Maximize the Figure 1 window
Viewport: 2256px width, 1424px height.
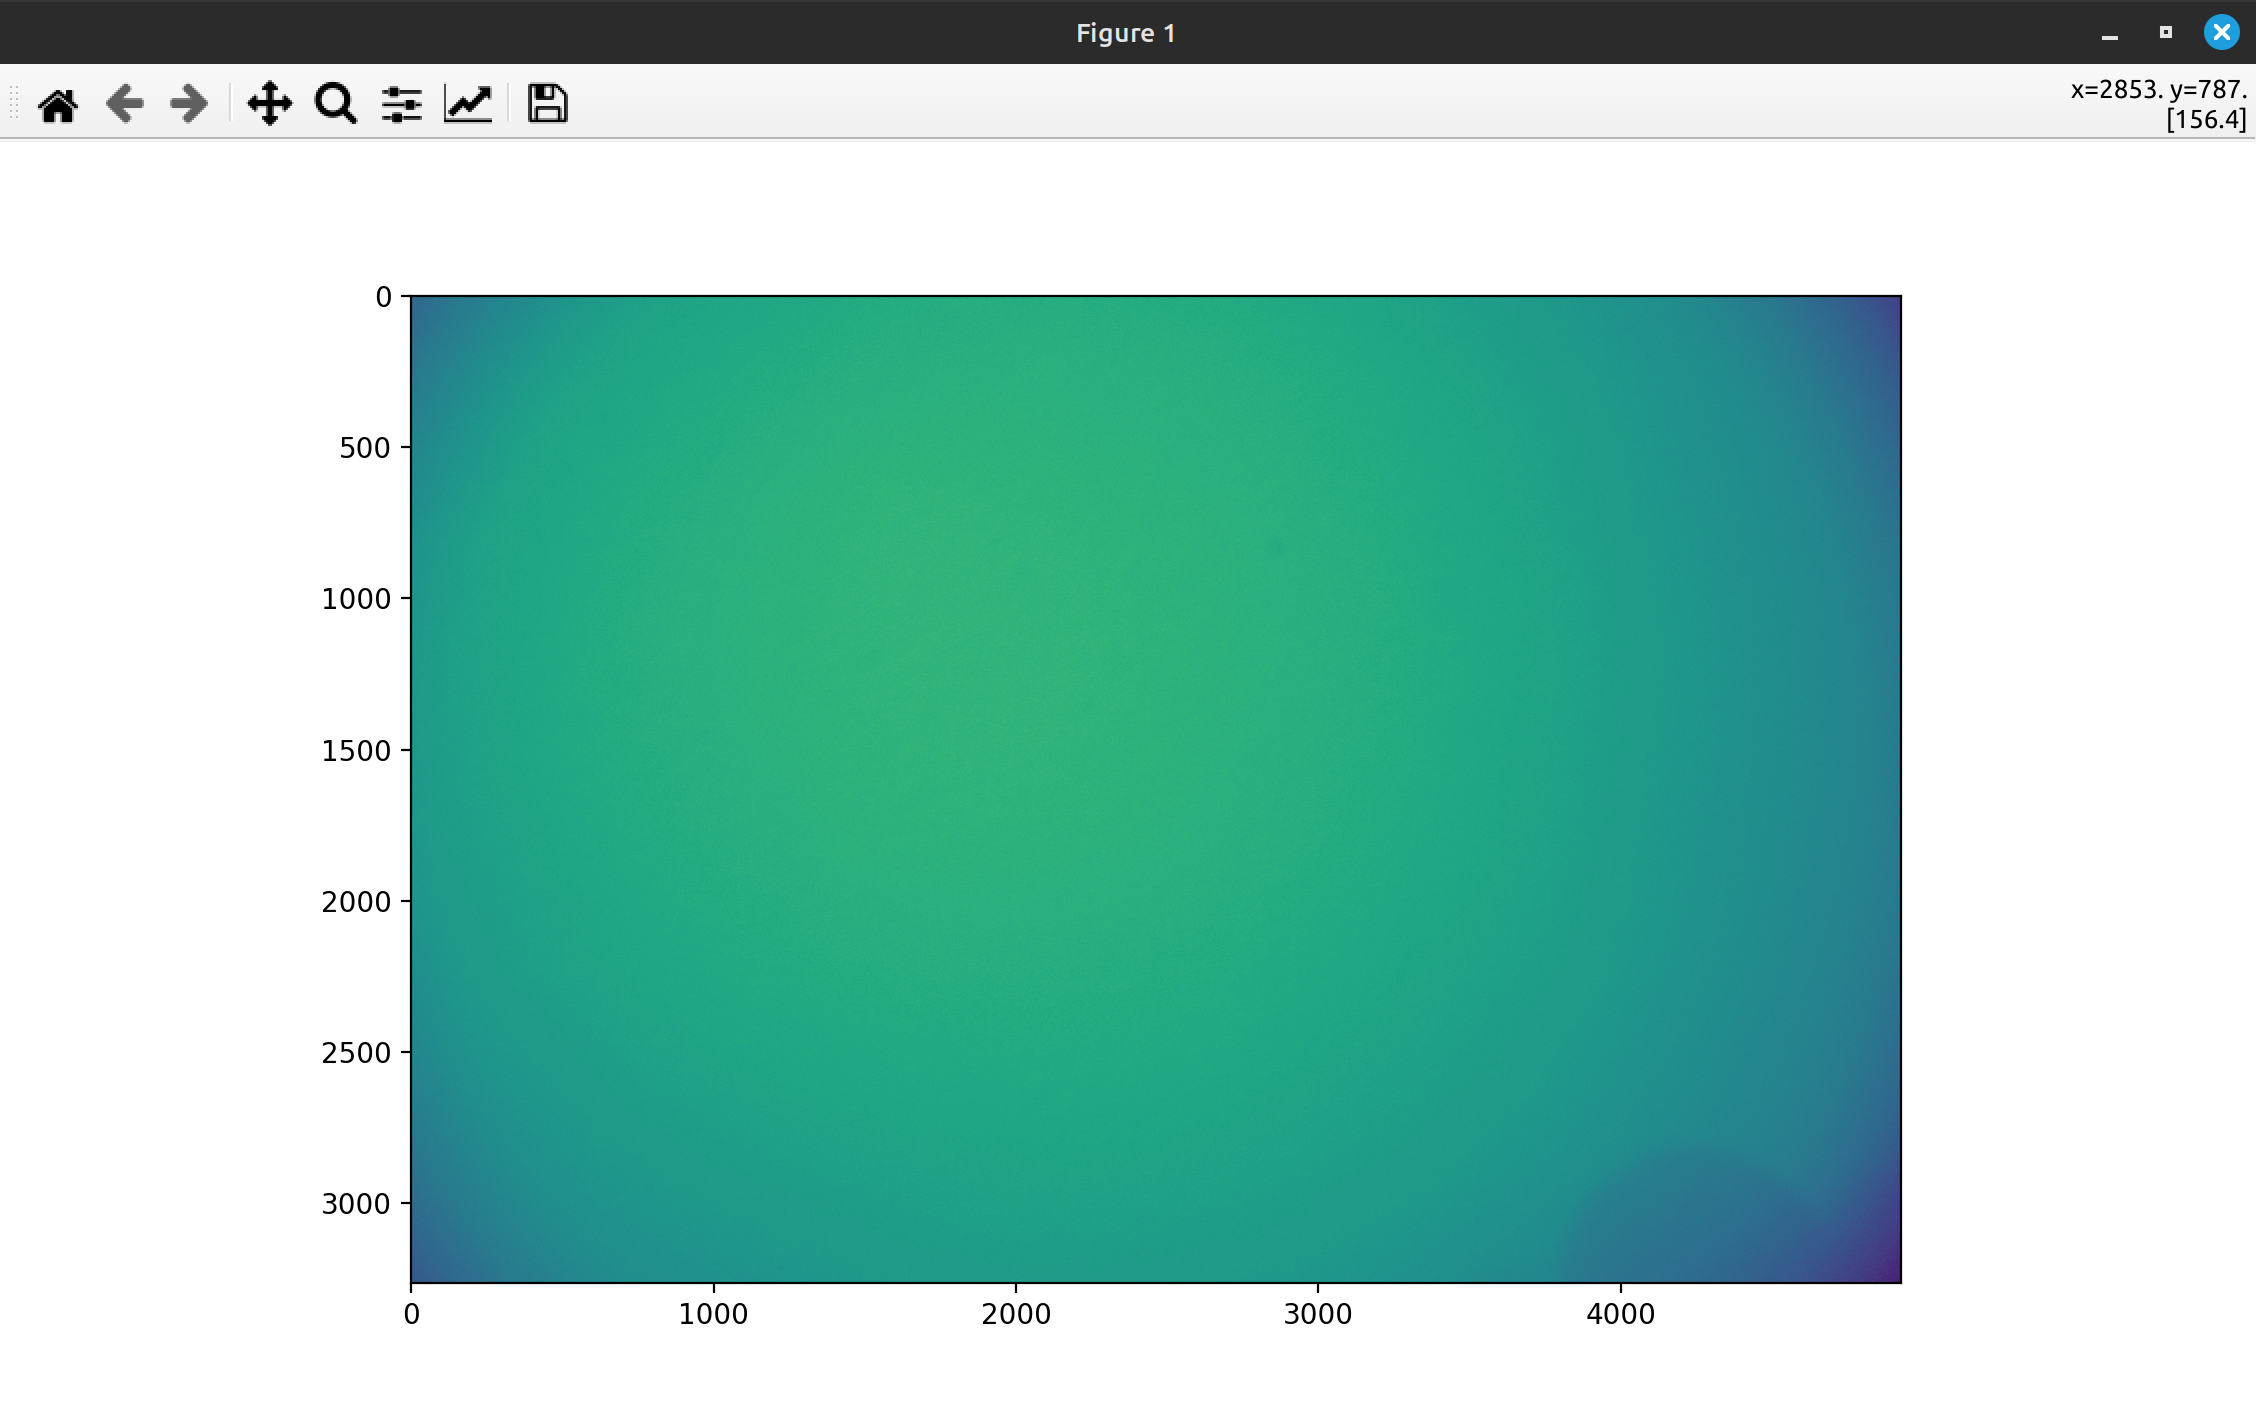click(2166, 33)
